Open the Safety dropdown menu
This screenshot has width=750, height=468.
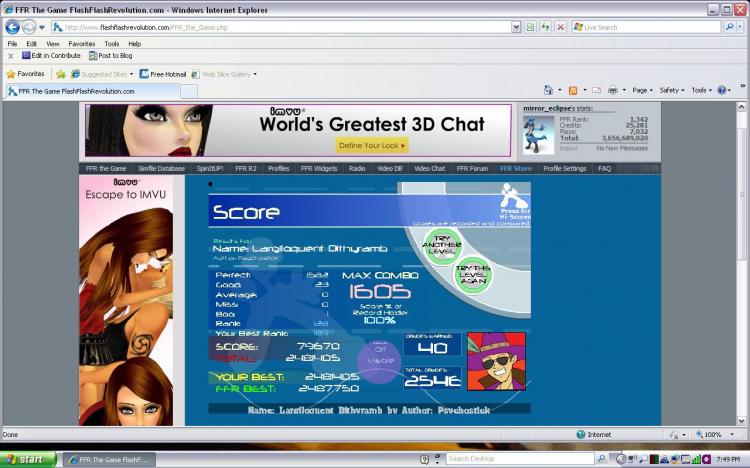pos(672,90)
